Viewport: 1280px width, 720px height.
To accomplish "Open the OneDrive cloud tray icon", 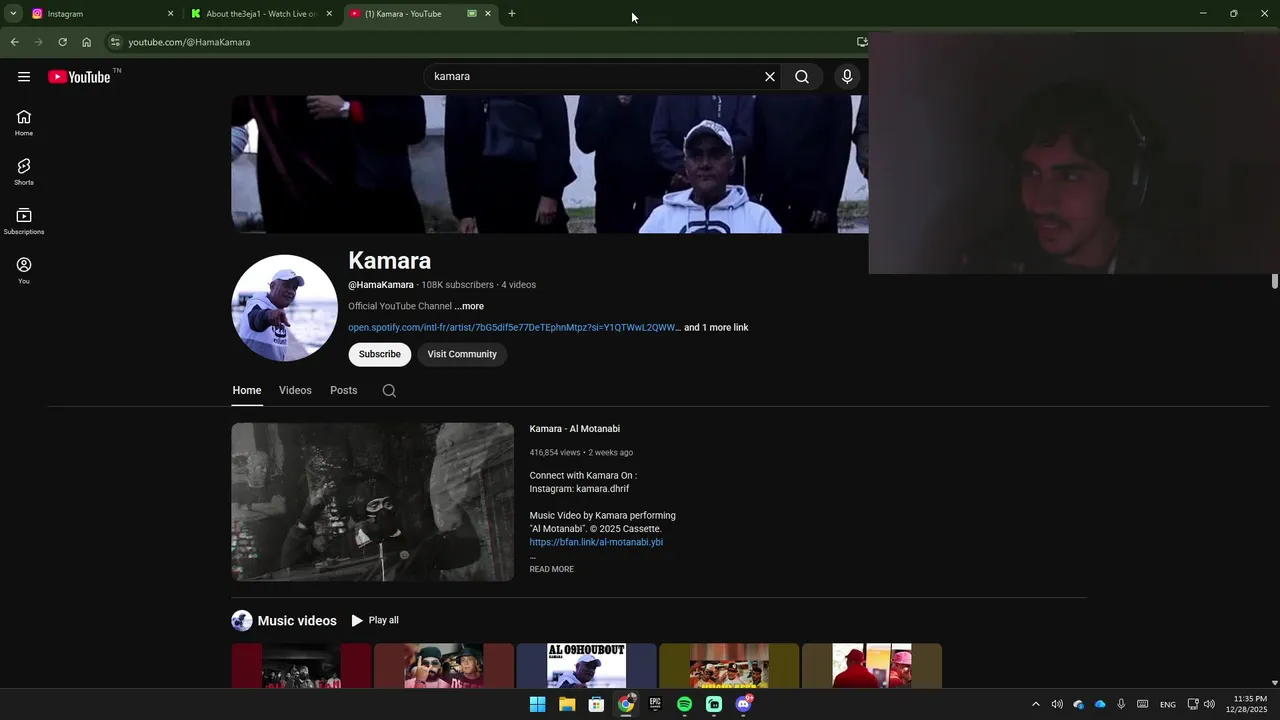I will point(1100,705).
